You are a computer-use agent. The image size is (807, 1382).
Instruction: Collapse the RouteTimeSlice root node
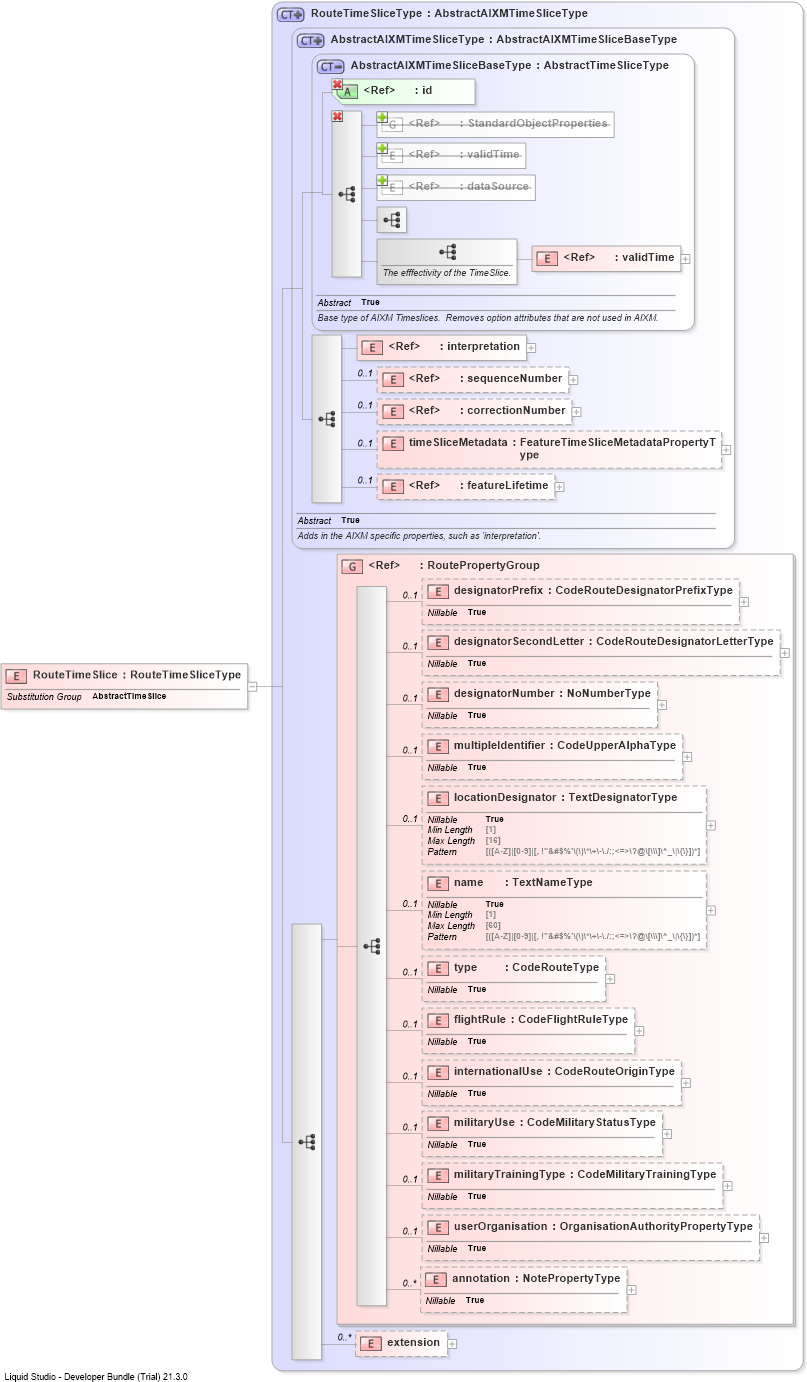point(253,686)
